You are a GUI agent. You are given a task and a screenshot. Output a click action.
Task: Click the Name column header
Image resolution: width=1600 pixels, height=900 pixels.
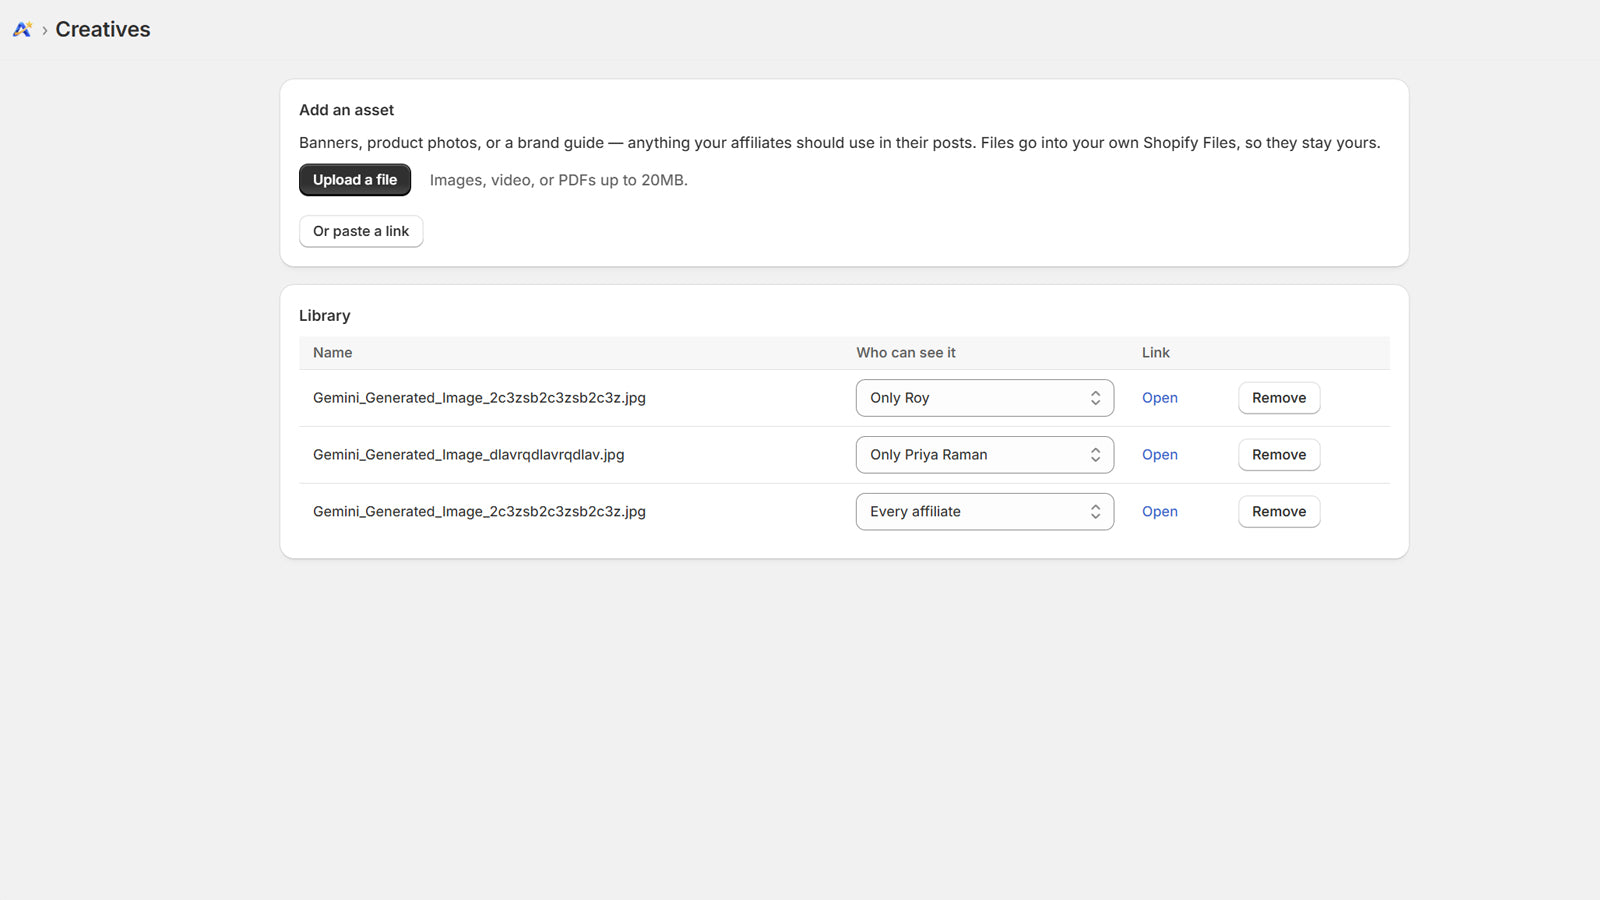(x=333, y=353)
